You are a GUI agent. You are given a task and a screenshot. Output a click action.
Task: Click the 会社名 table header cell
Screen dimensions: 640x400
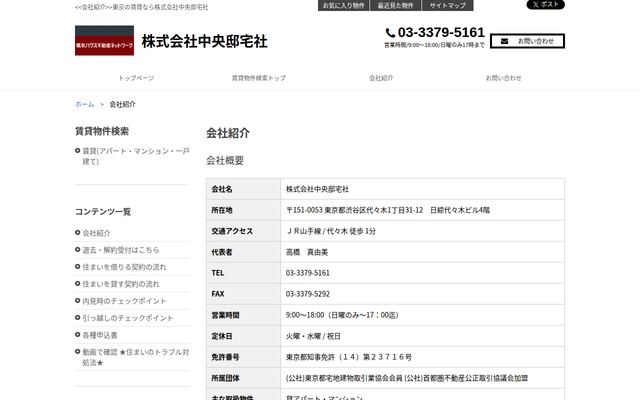coord(244,189)
